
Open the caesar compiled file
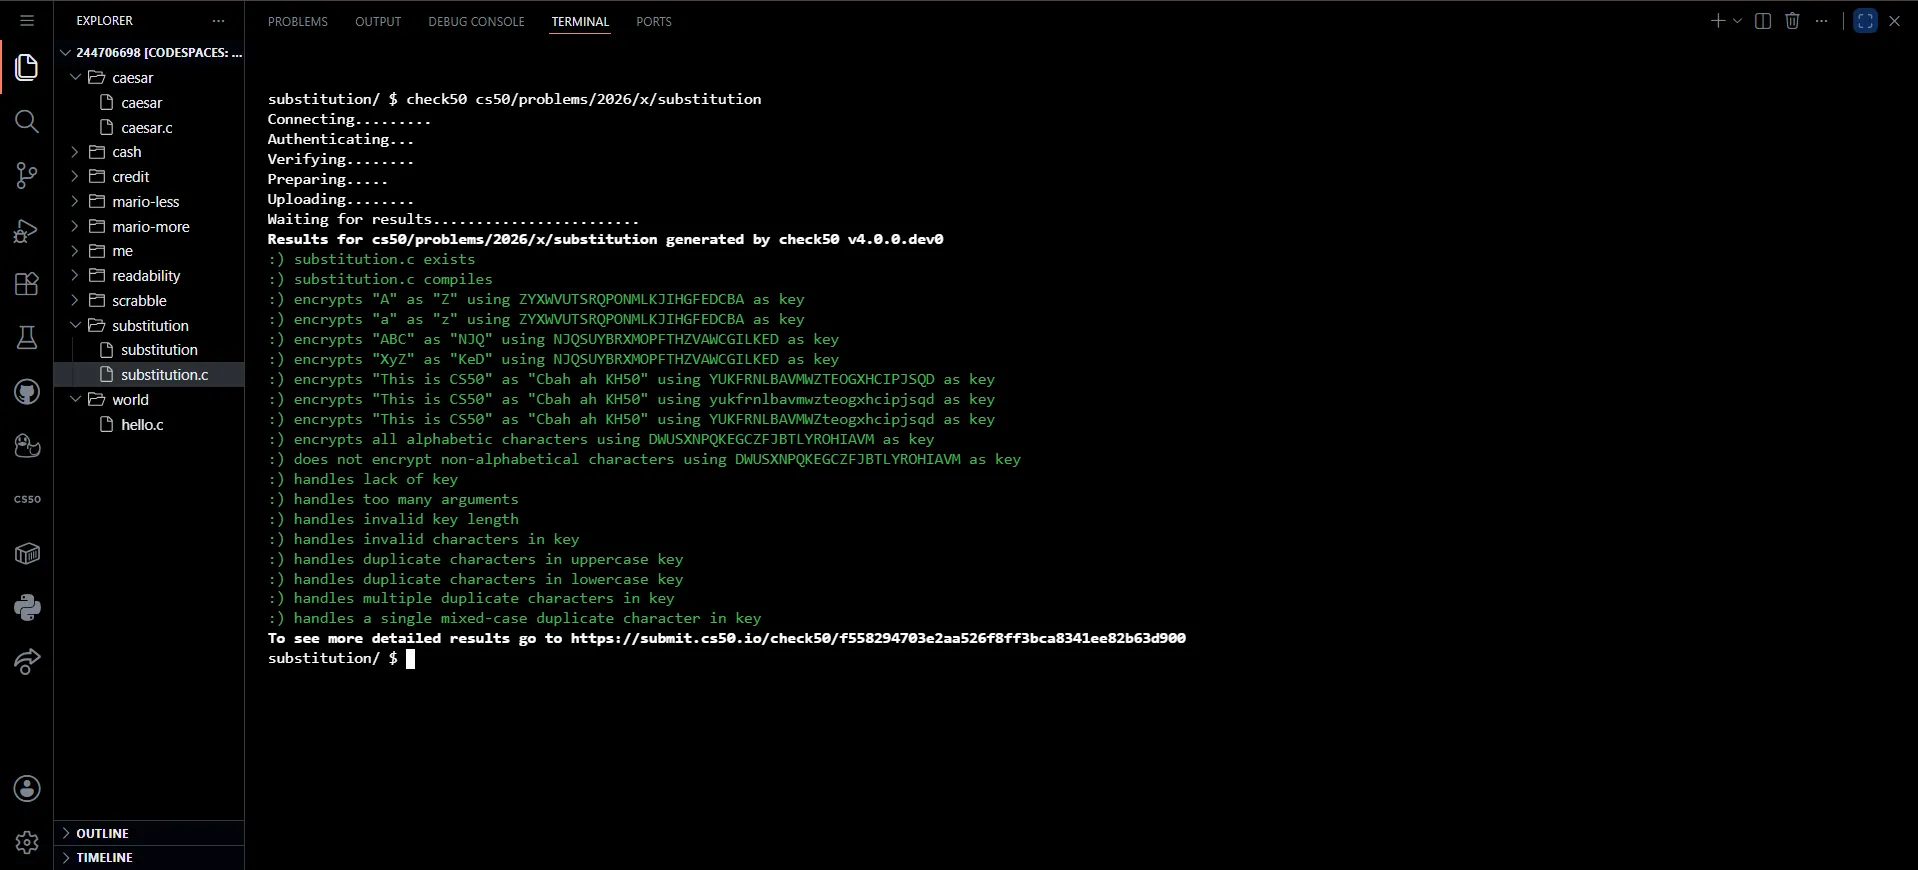149,102
